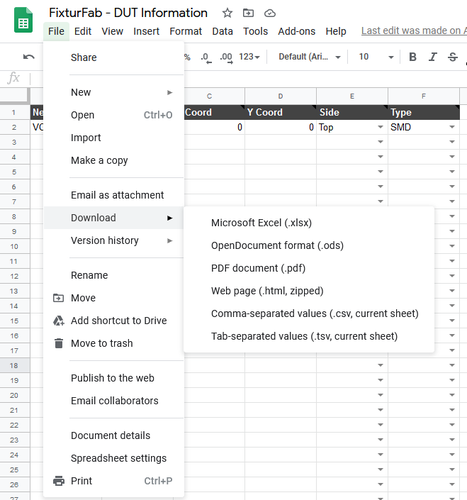
Task: Choose Import in the File menu
Action: pyautogui.click(x=113, y=137)
